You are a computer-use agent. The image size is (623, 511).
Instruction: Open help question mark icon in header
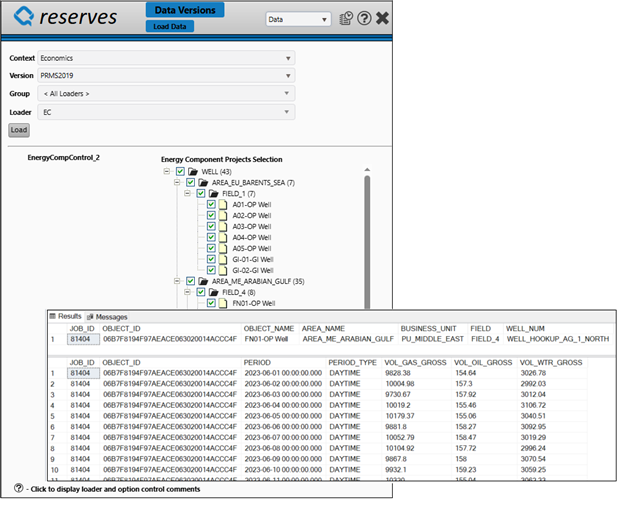click(364, 18)
